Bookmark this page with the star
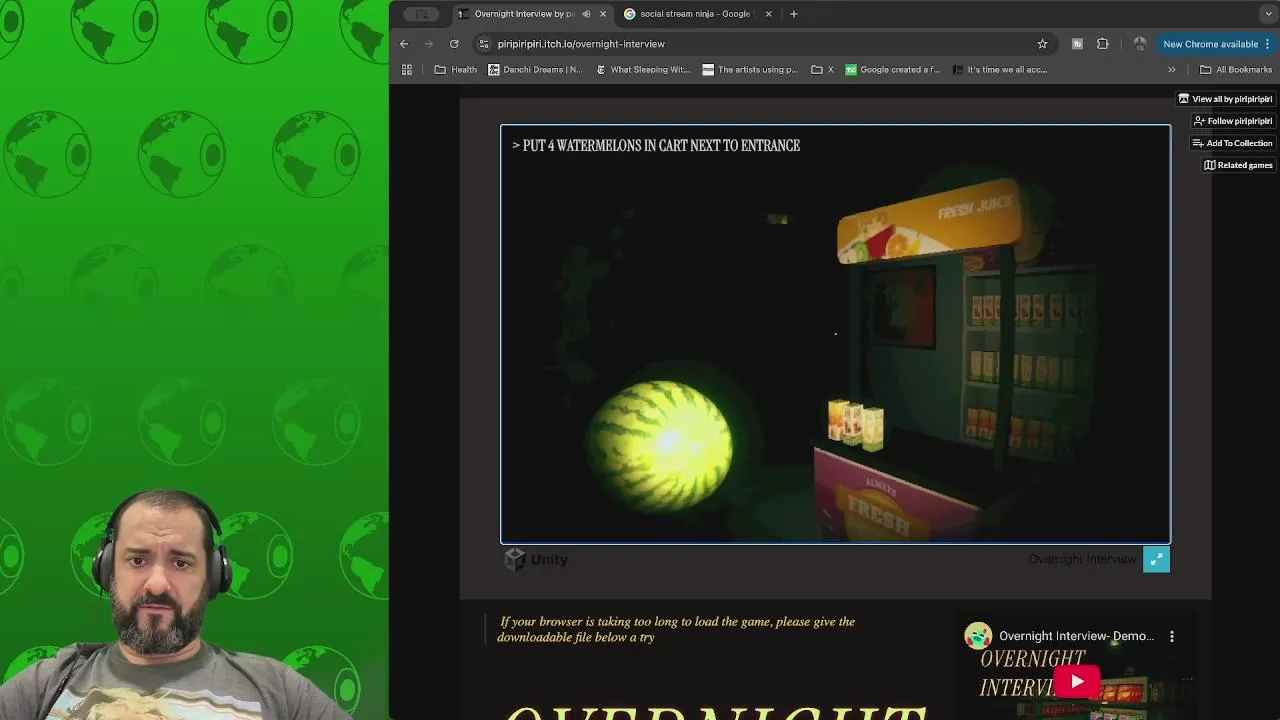The width and height of the screenshot is (1280, 720). pos(1042,44)
